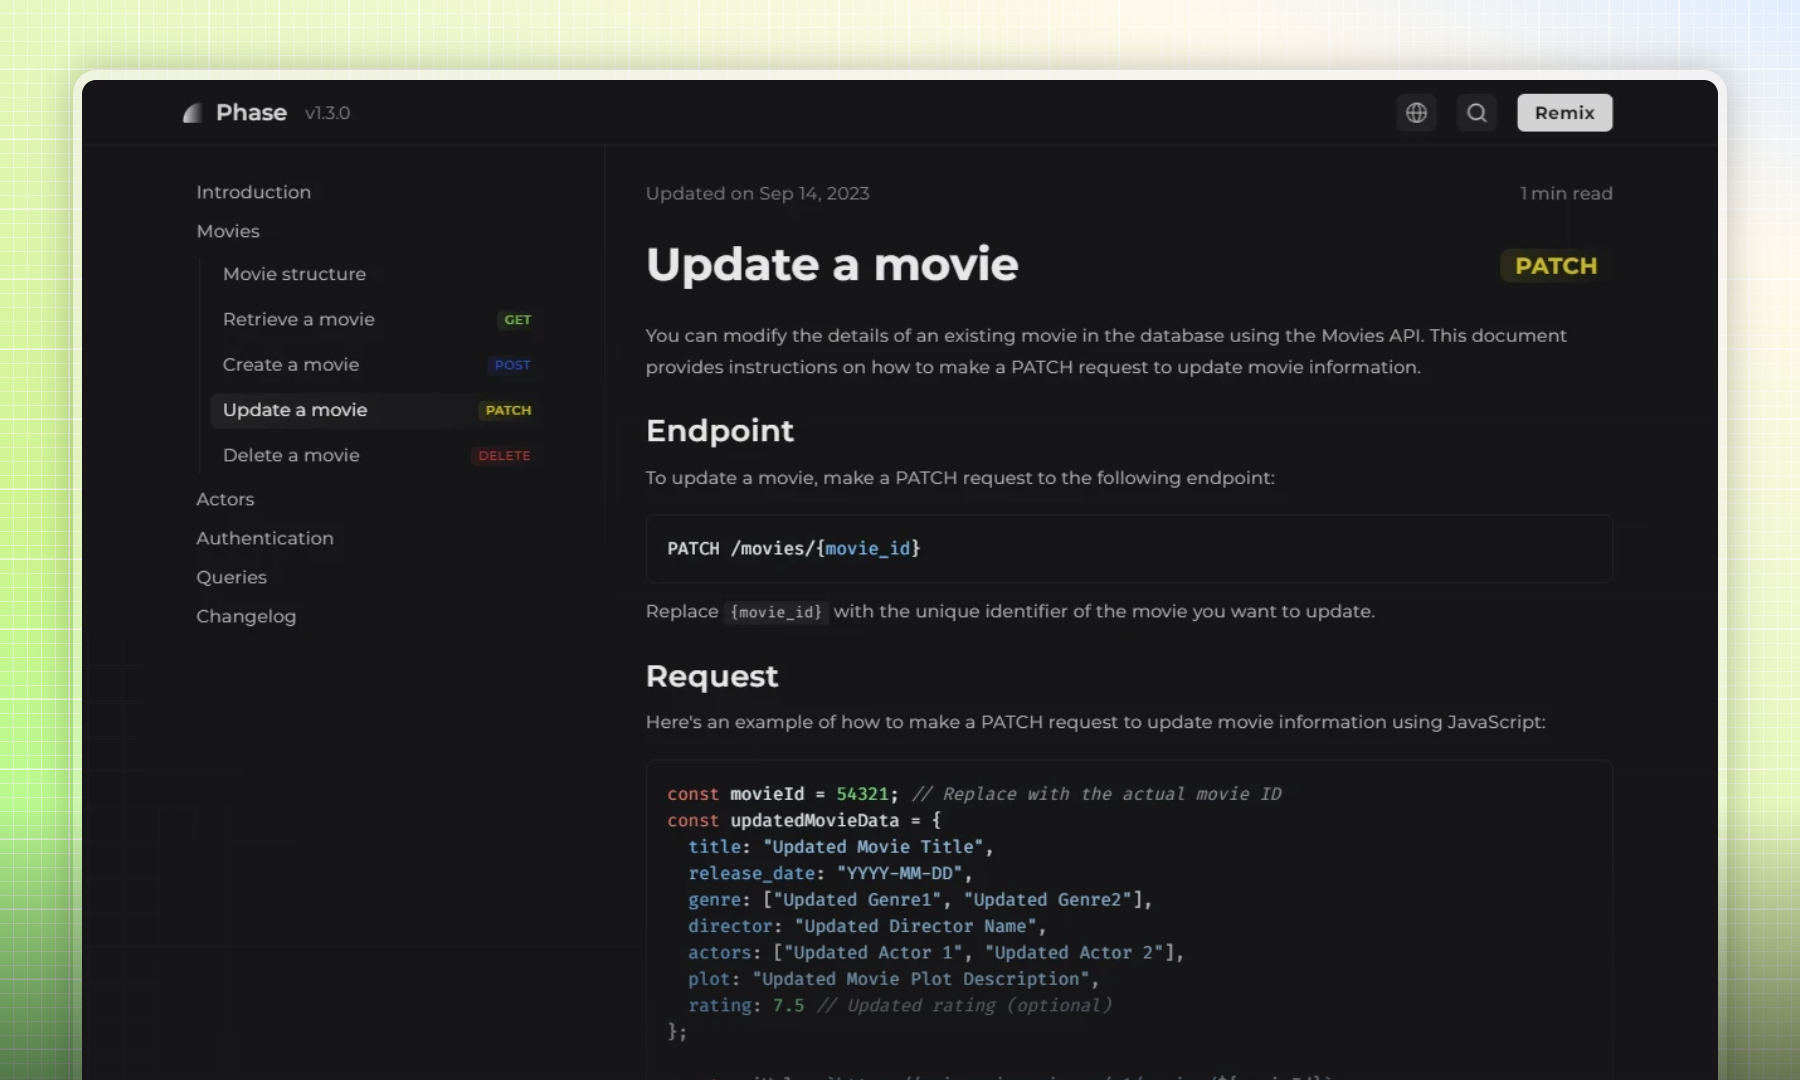Image resolution: width=1800 pixels, height=1080 pixels.
Task: Open Create a movie page
Action: click(291, 365)
